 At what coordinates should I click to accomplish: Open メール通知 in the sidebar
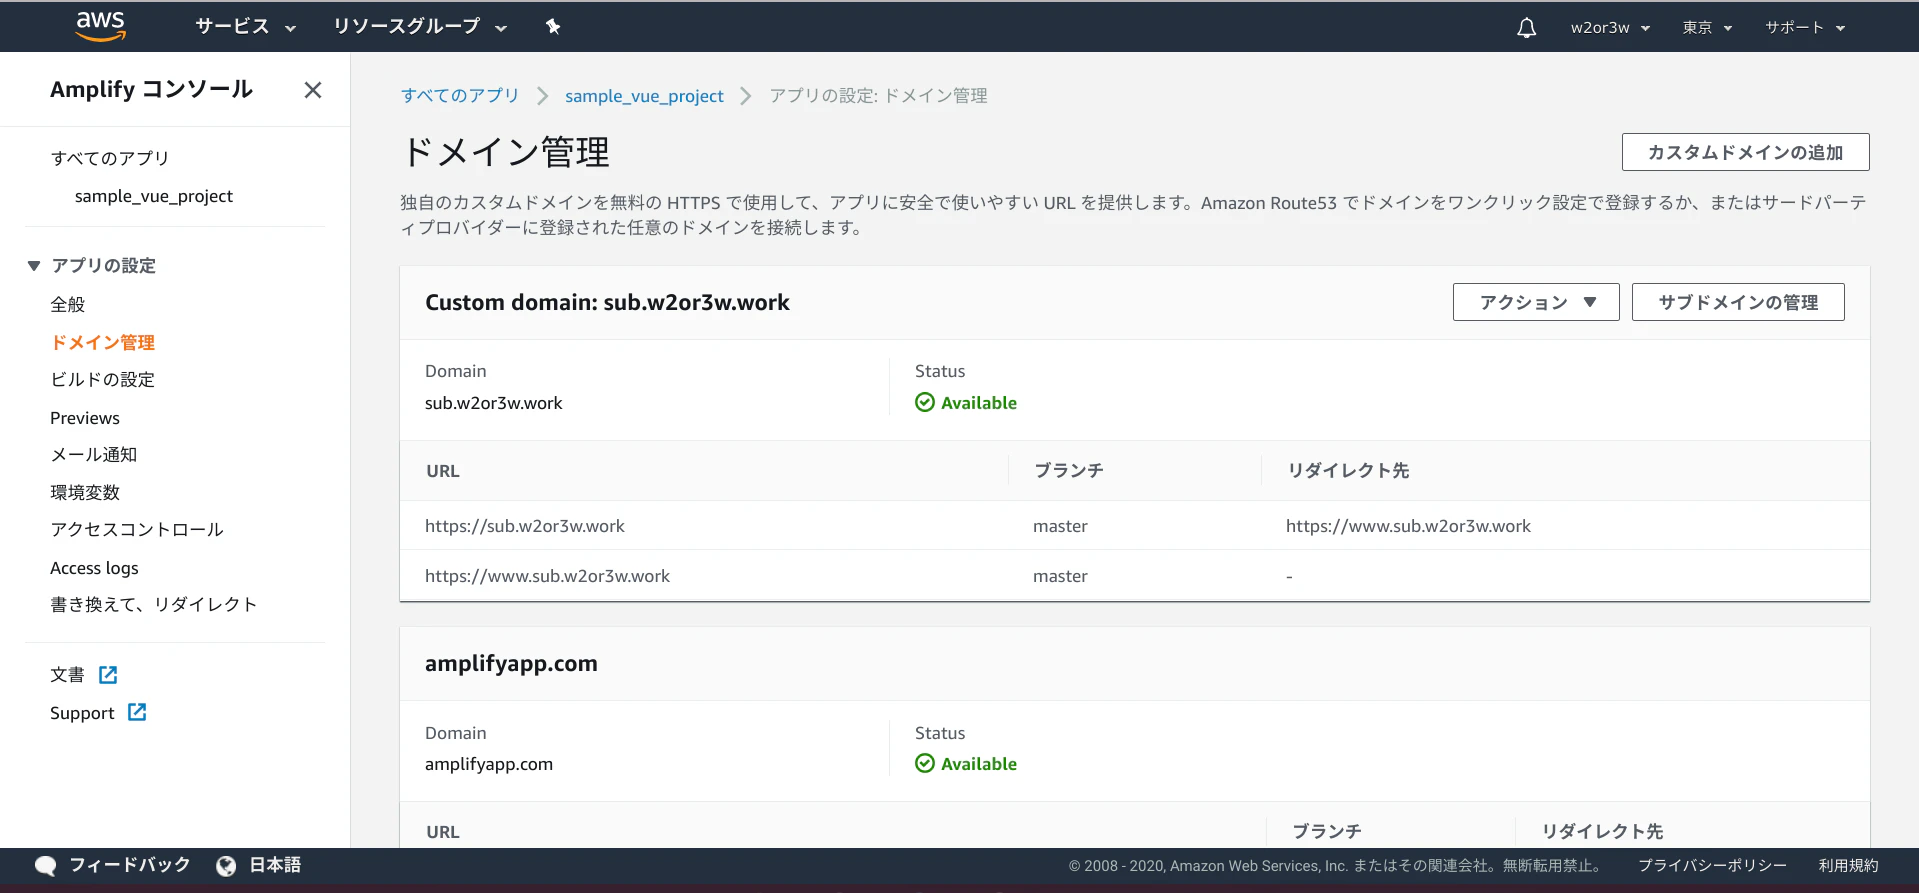point(94,455)
